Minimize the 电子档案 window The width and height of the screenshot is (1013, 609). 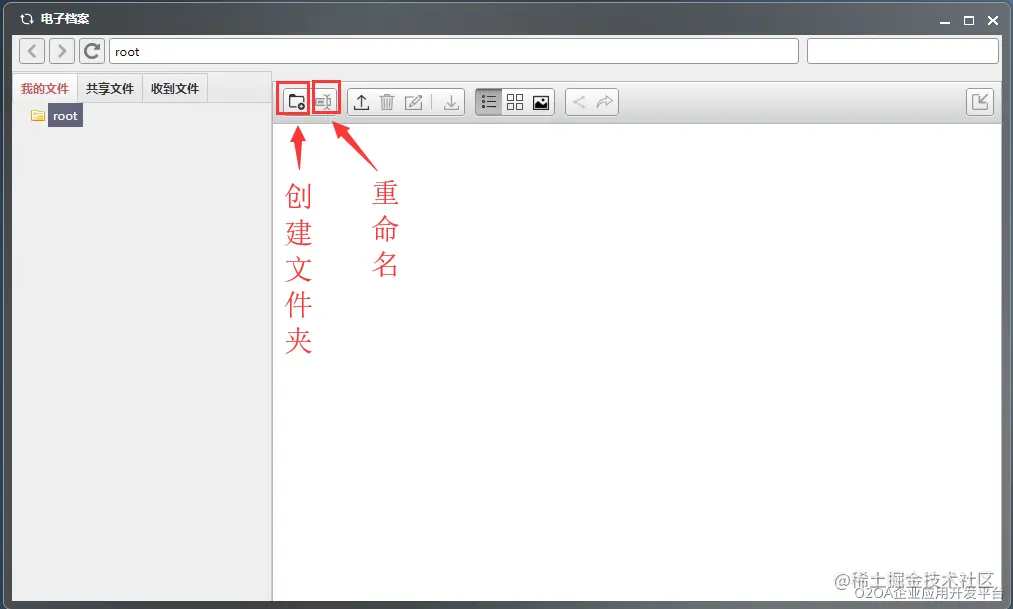click(x=945, y=21)
